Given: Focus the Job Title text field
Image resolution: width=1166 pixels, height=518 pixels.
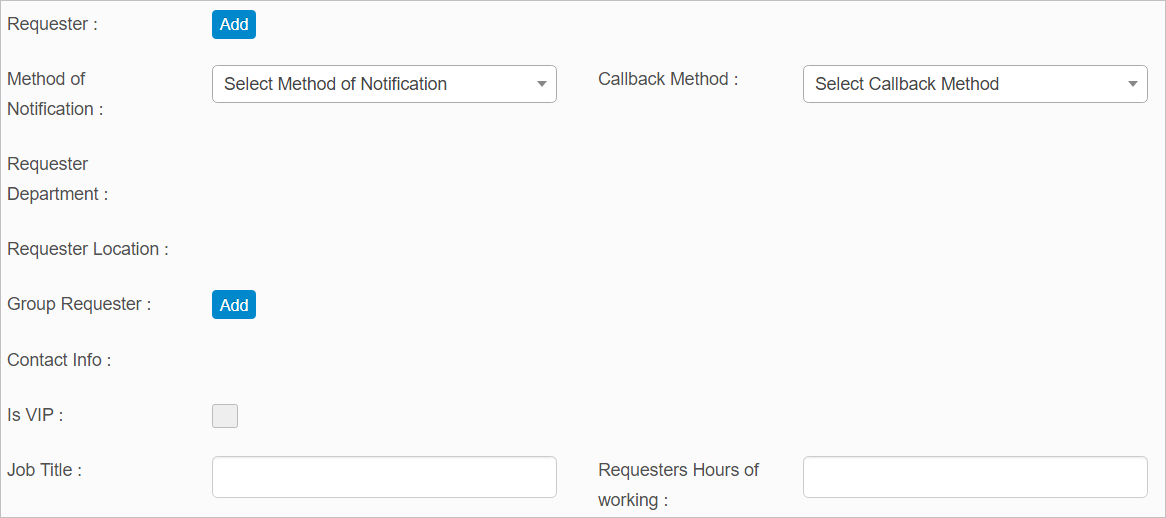Looking at the screenshot, I should [x=384, y=477].
